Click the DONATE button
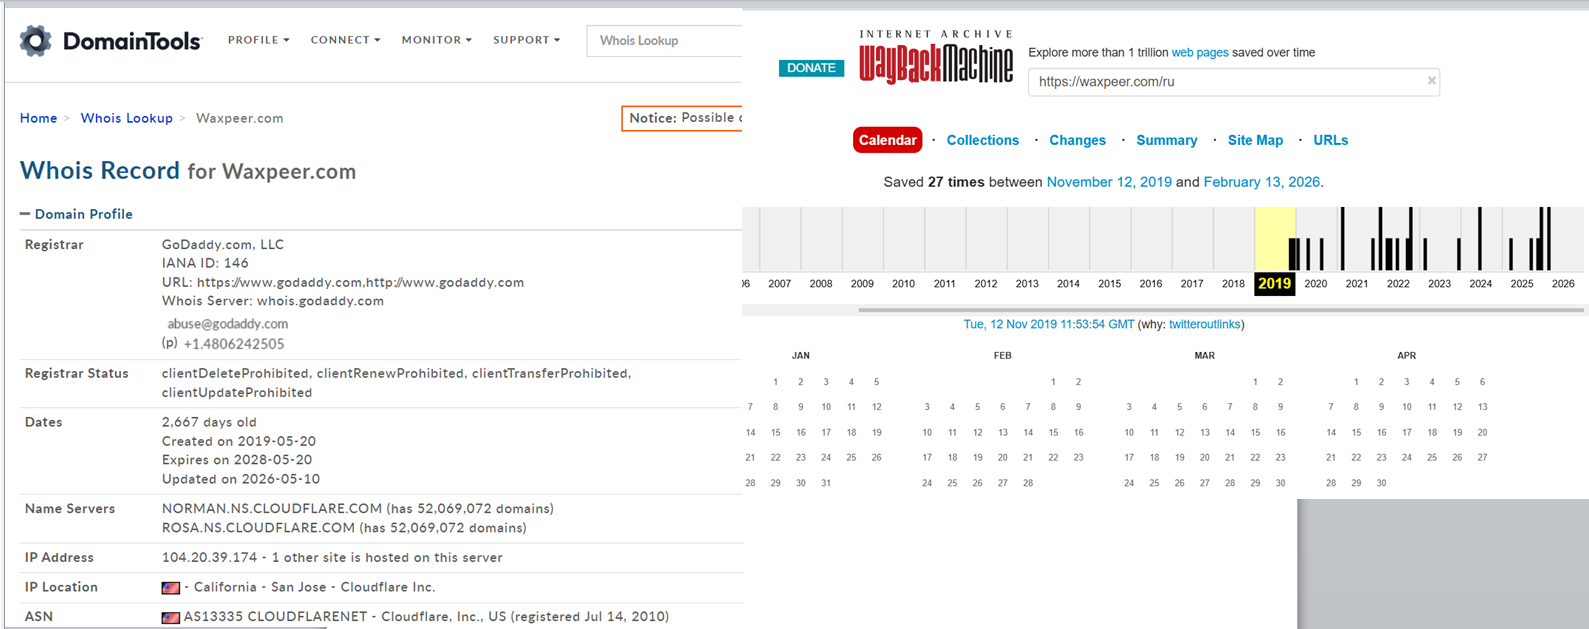 [x=811, y=68]
